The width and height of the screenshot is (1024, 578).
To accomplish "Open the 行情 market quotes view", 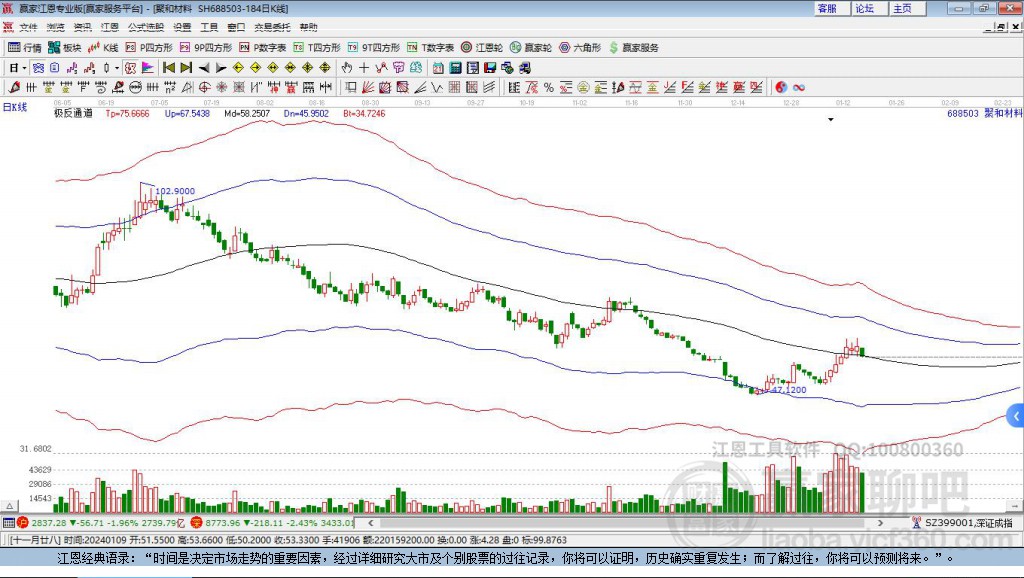I will pos(24,48).
